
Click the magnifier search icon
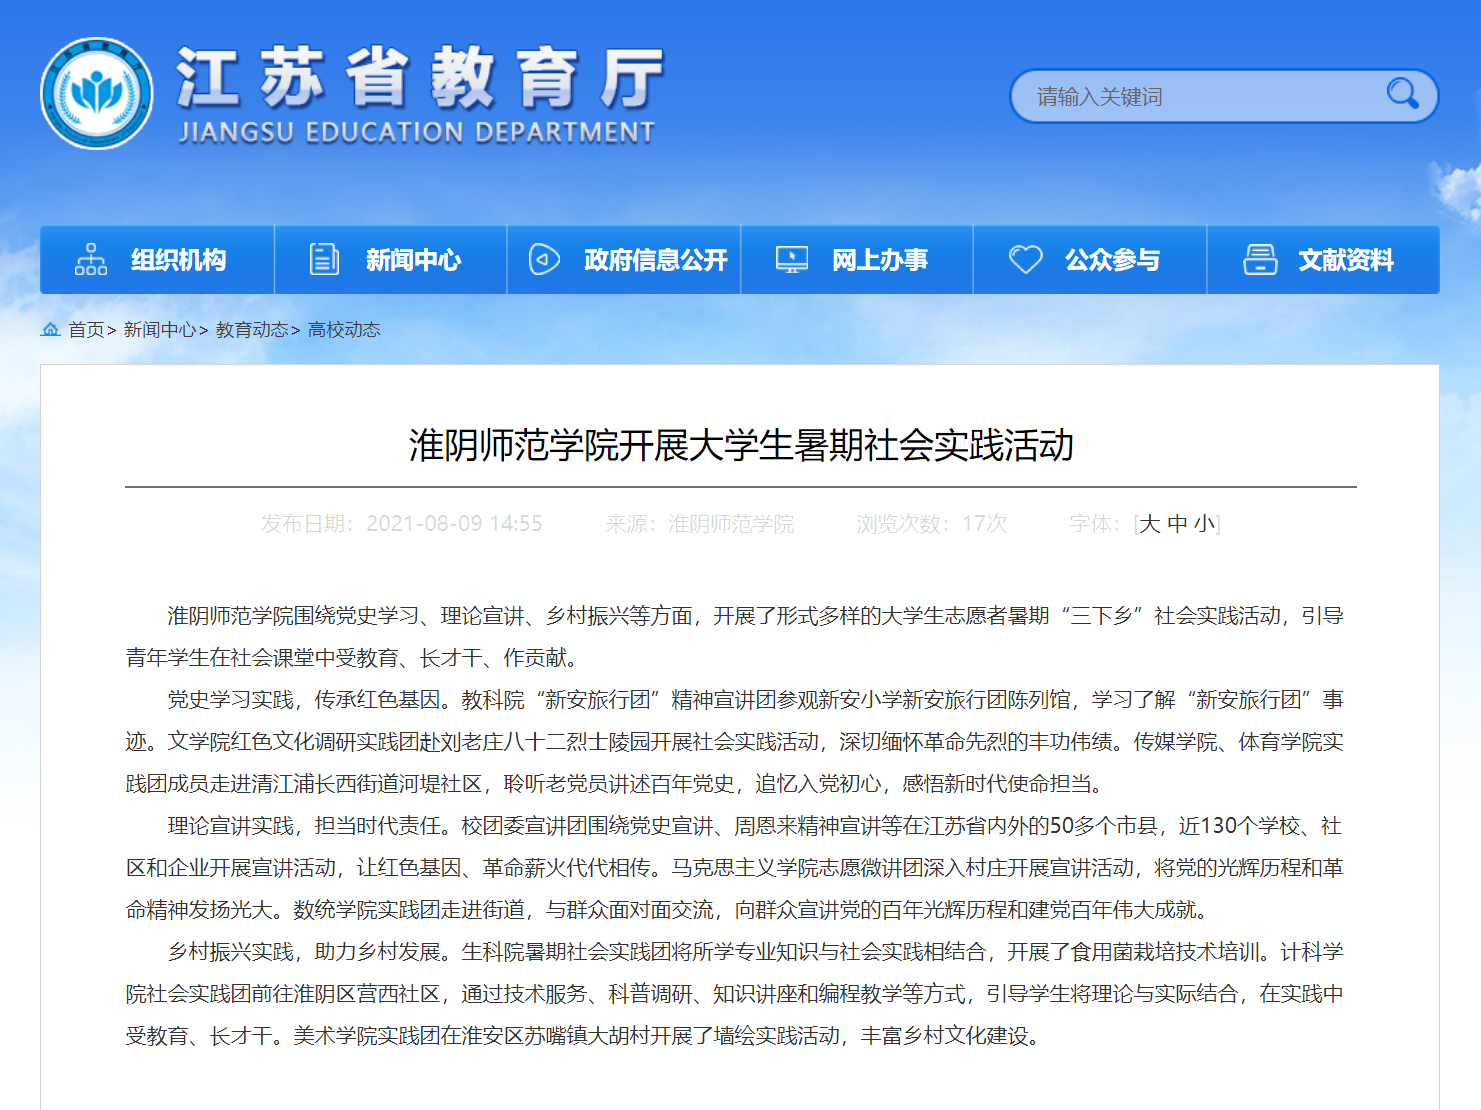(x=1402, y=94)
